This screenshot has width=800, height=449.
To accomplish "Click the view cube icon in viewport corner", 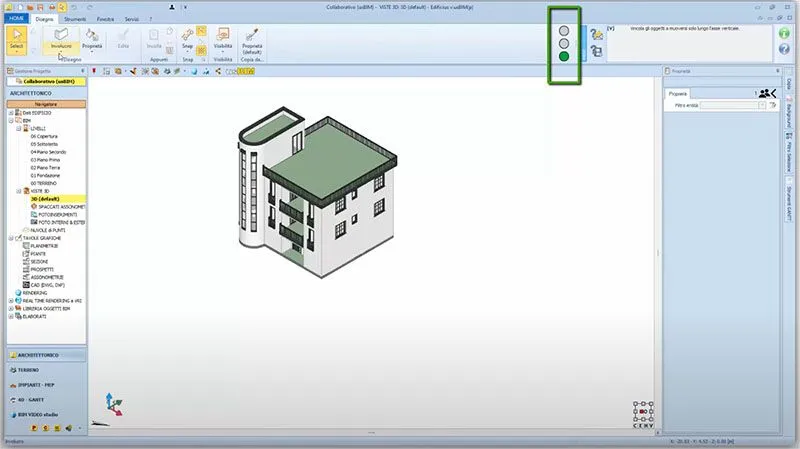I will 642,412.
